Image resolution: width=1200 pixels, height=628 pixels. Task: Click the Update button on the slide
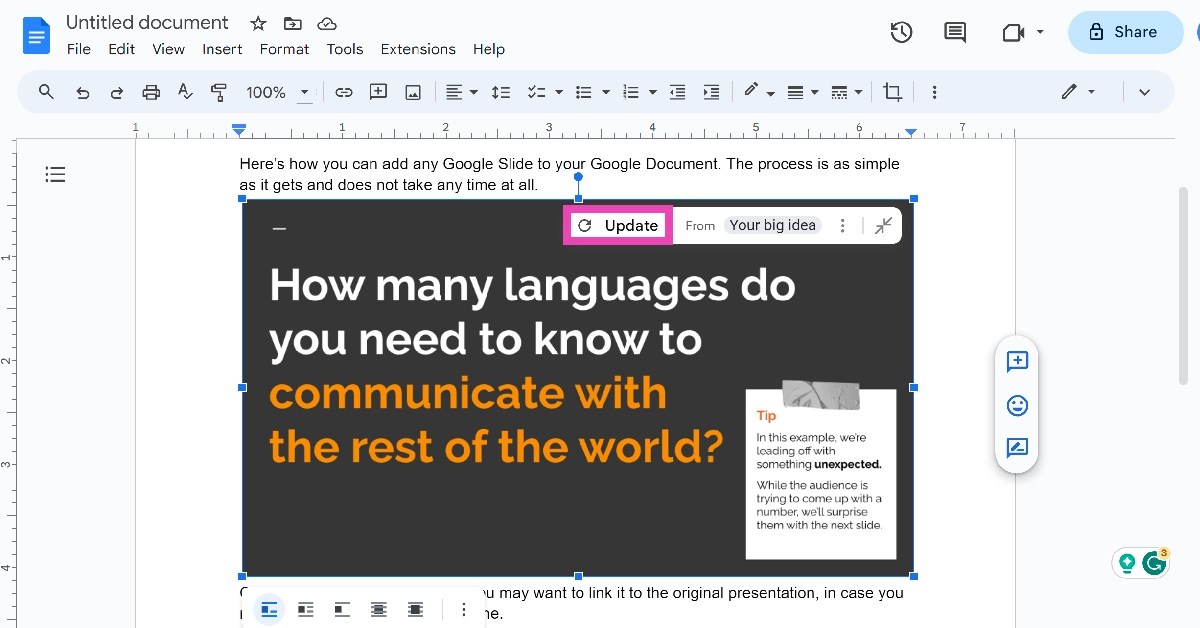tap(618, 224)
